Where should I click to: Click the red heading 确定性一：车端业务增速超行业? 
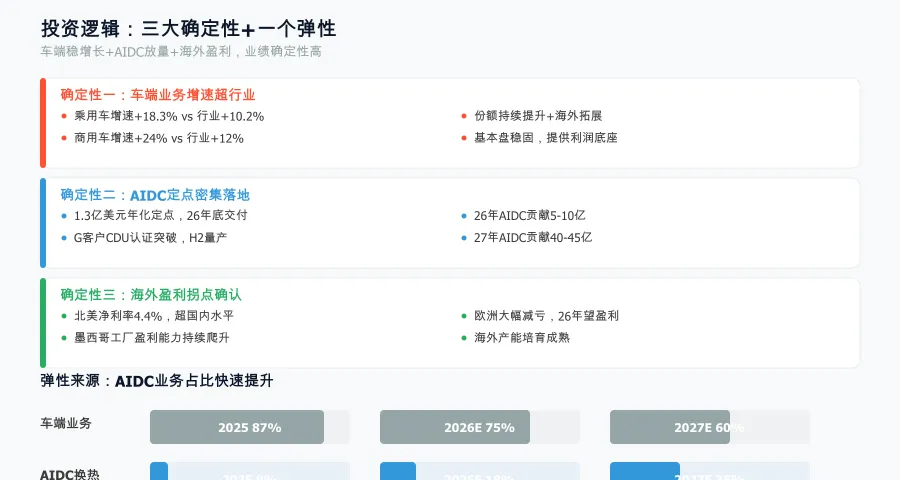[x=158, y=95]
